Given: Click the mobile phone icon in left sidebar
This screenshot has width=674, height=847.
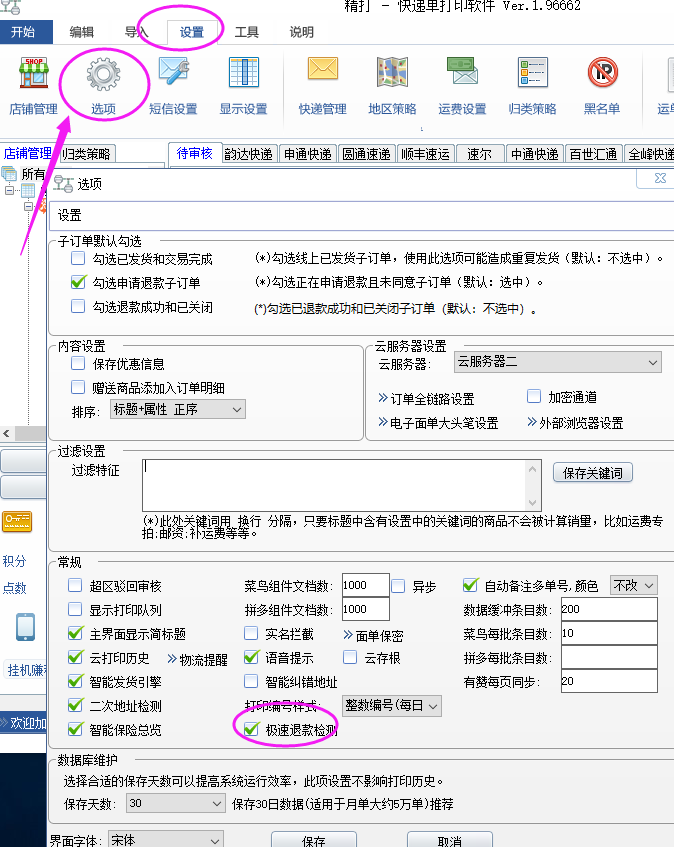Looking at the screenshot, I should pos(25,627).
